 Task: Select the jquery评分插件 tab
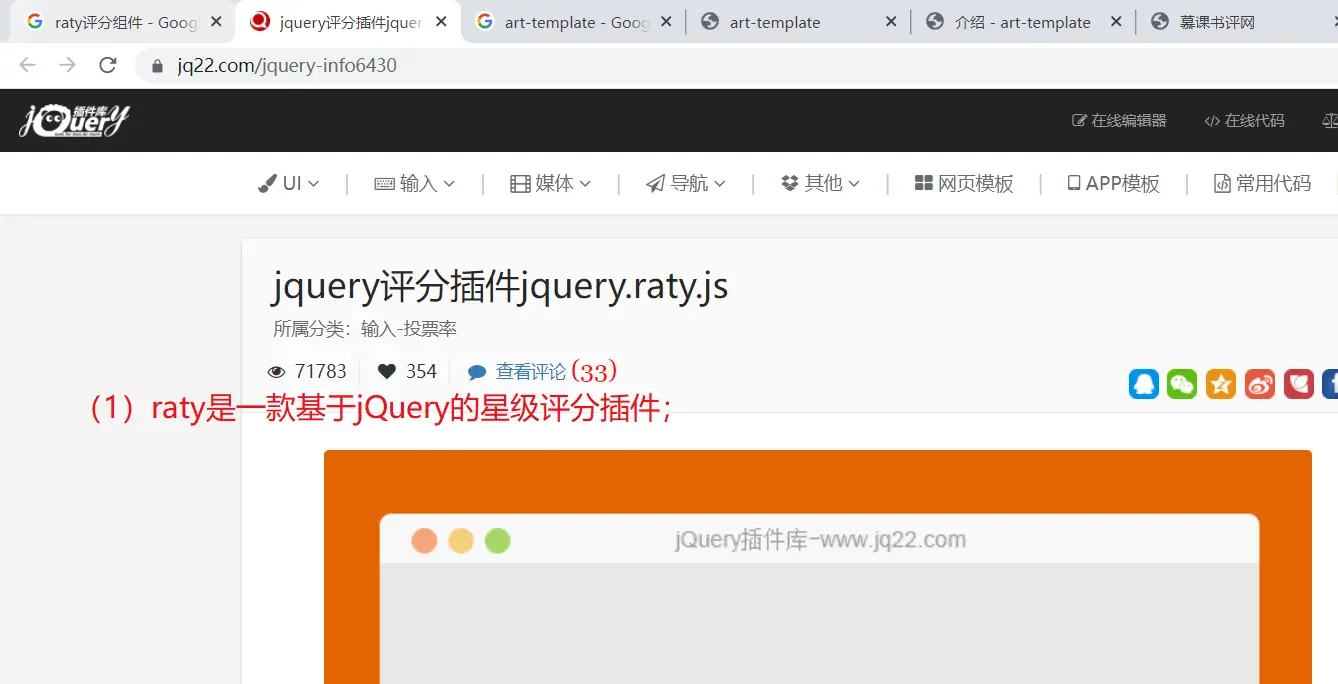pyautogui.click(x=348, y=22)
